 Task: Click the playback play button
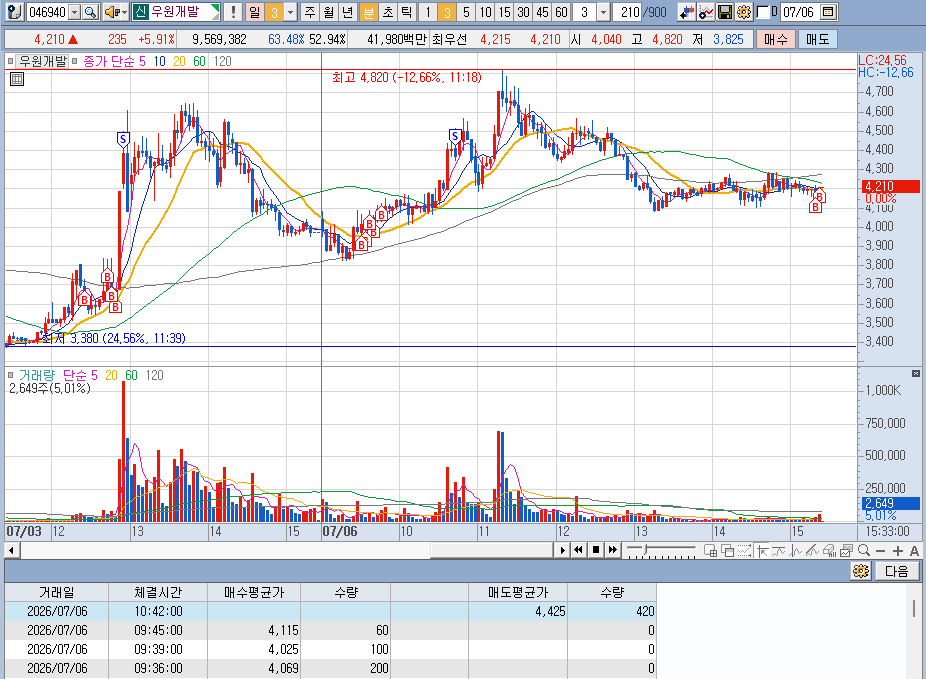(562, 550)
